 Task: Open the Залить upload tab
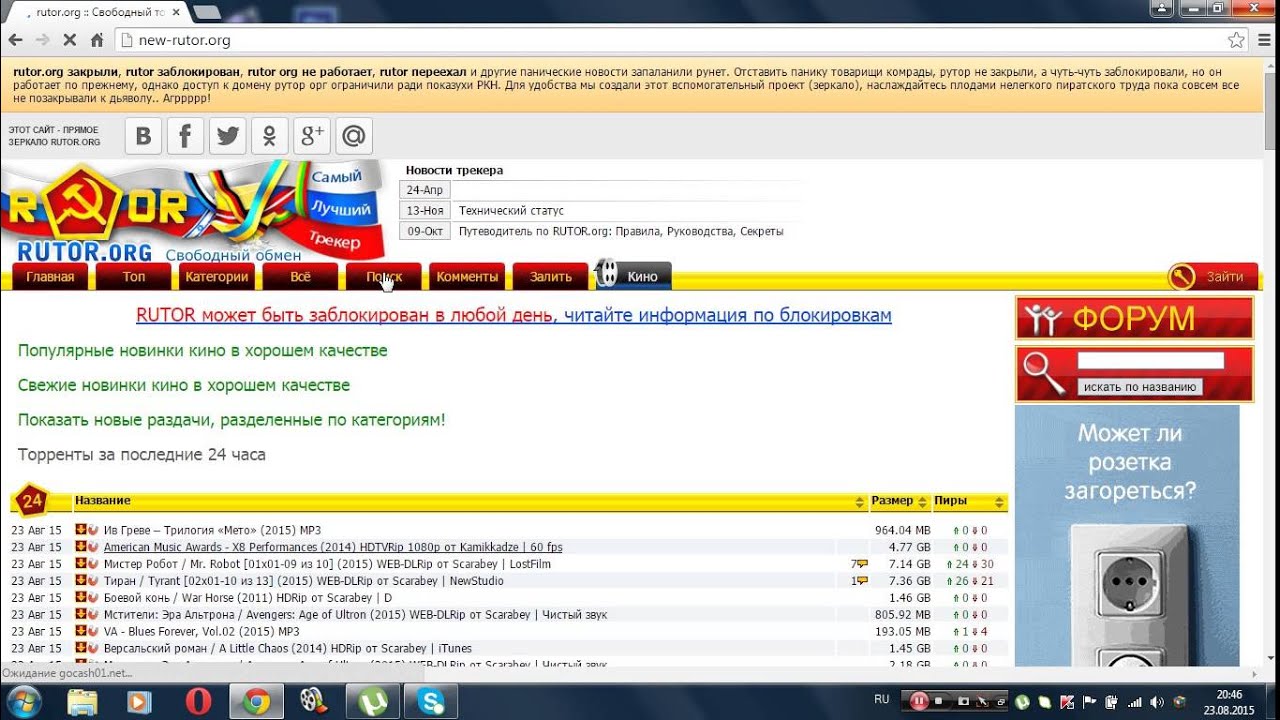[551, 277]
